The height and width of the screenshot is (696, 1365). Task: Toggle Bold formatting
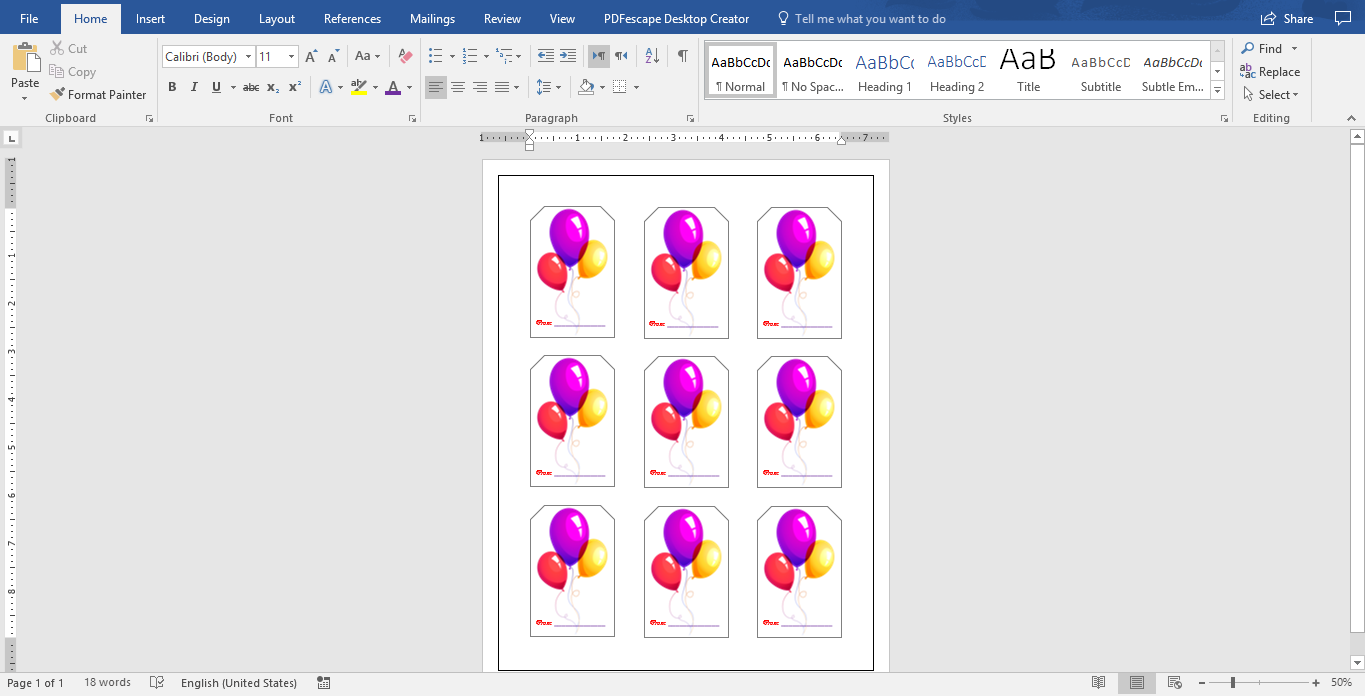172,87
